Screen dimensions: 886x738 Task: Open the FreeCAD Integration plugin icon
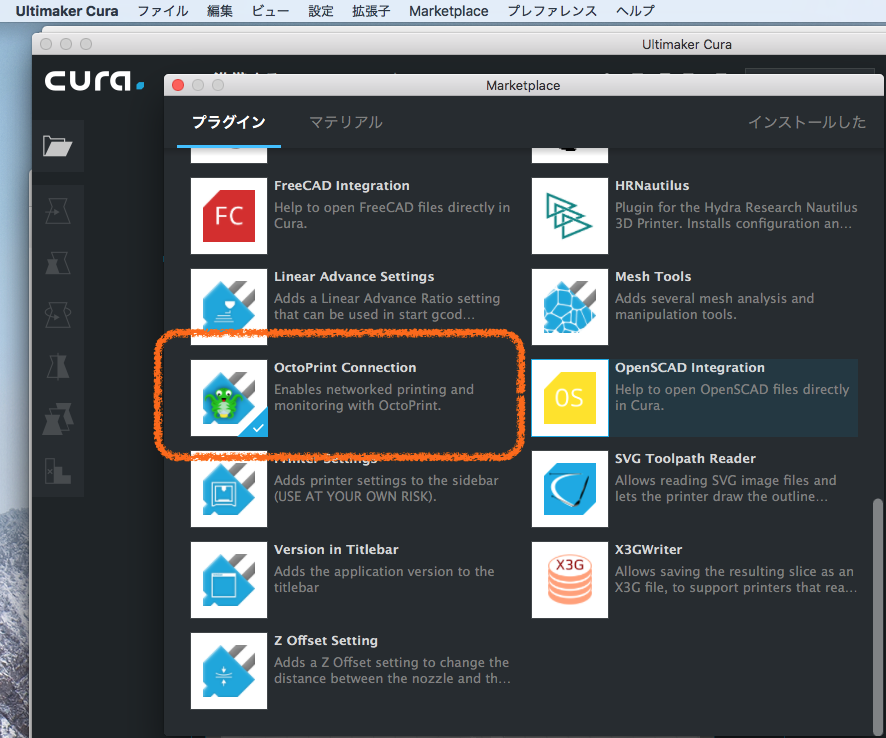coord(229,216)
